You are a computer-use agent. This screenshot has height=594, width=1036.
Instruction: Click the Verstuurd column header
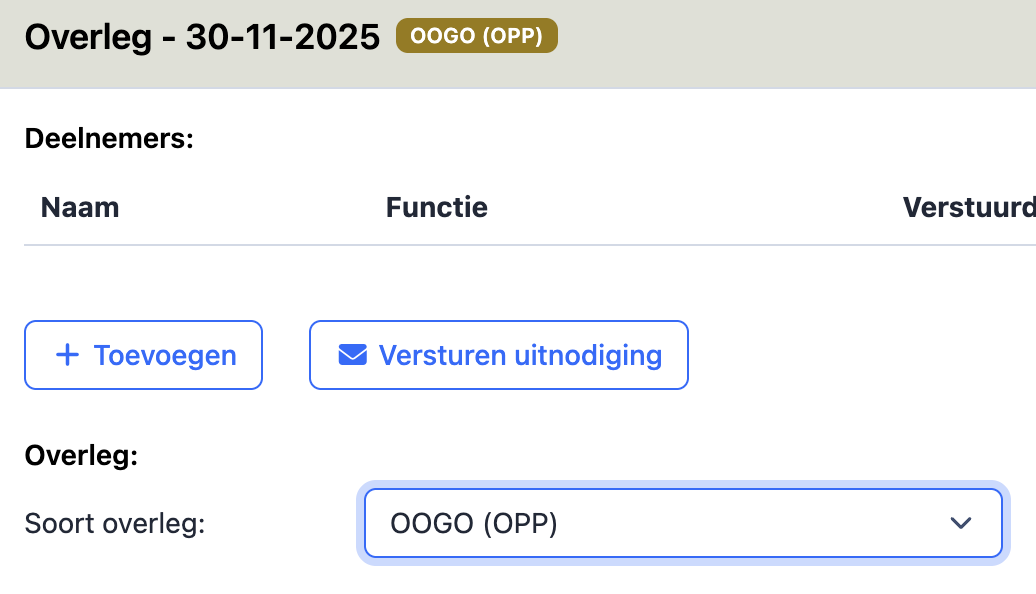968,207
